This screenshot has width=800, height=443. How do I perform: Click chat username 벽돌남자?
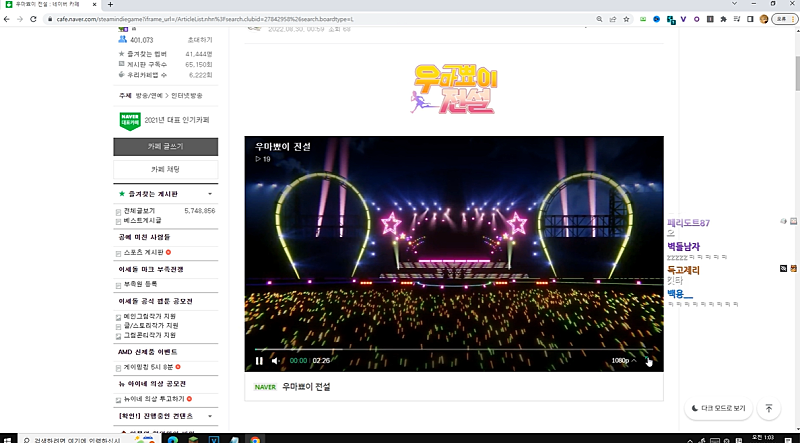pos(683,247)
